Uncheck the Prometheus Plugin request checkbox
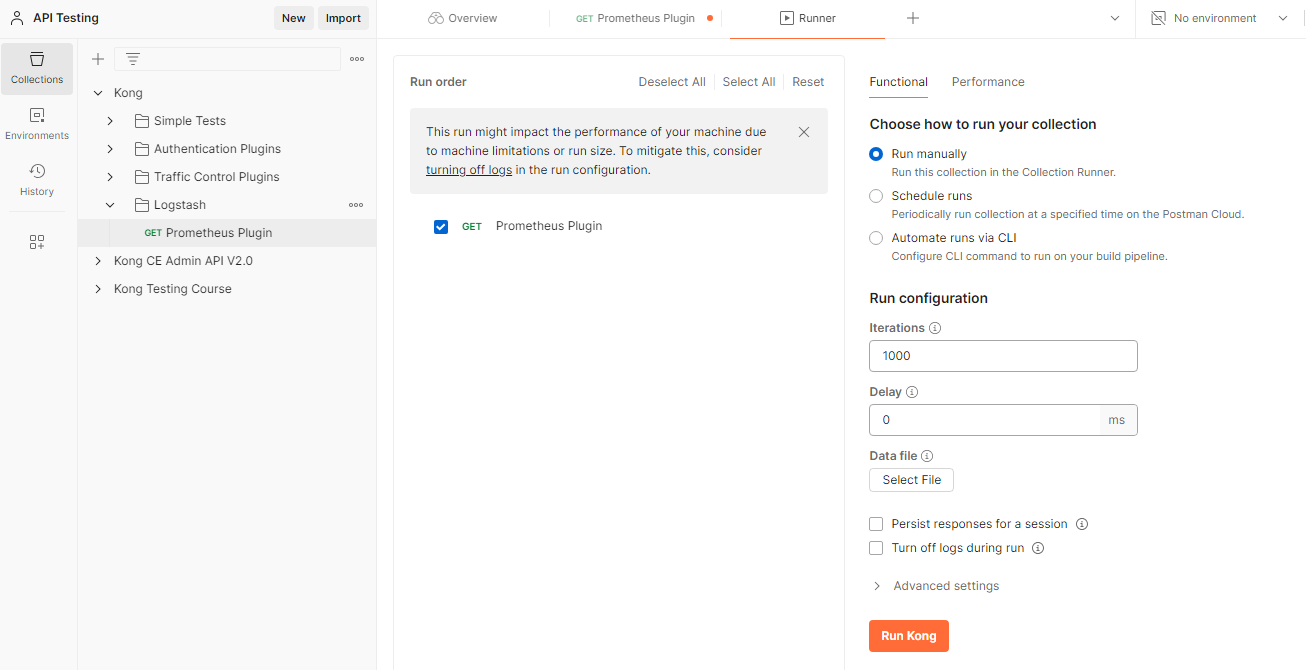 coord(441,227)
